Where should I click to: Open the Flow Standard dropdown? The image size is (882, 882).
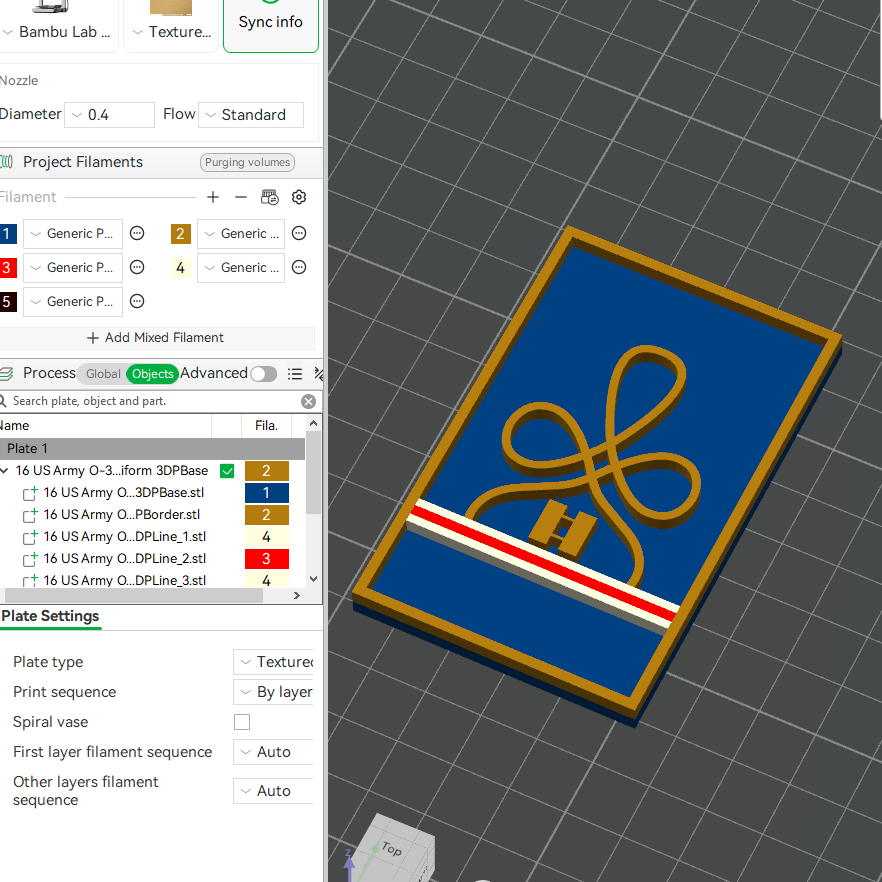pyautogui.click(x=251, y=115)
